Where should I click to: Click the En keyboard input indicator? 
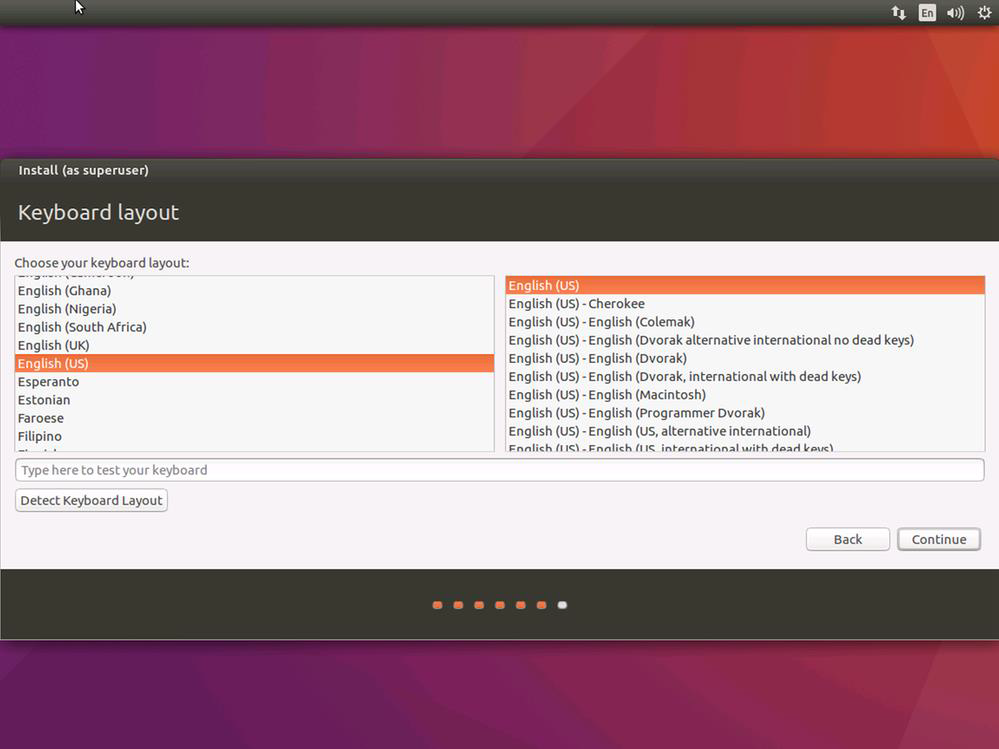tap(927, 13)
